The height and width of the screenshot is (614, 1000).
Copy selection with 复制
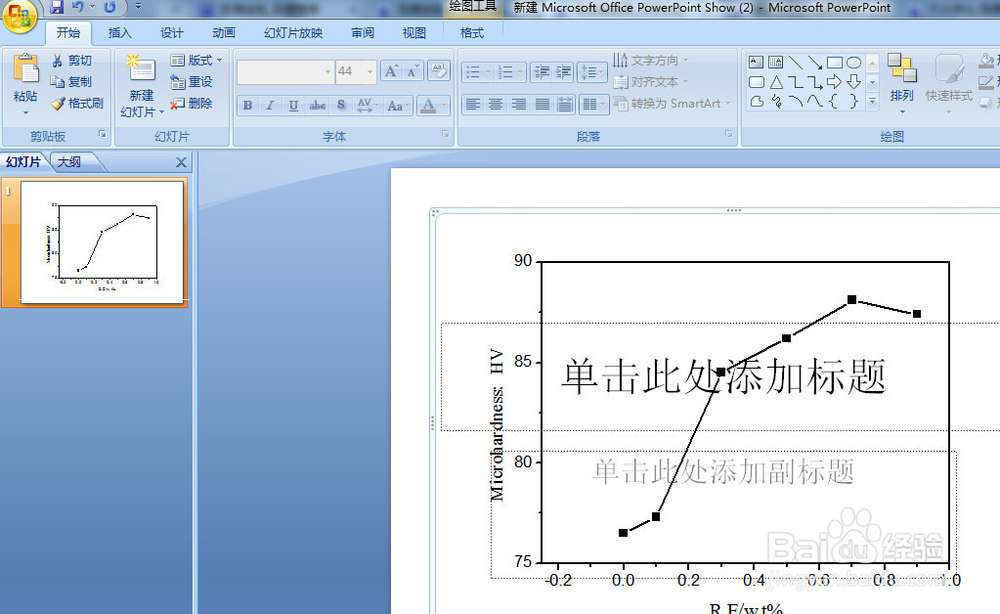(x=72, y=82)
